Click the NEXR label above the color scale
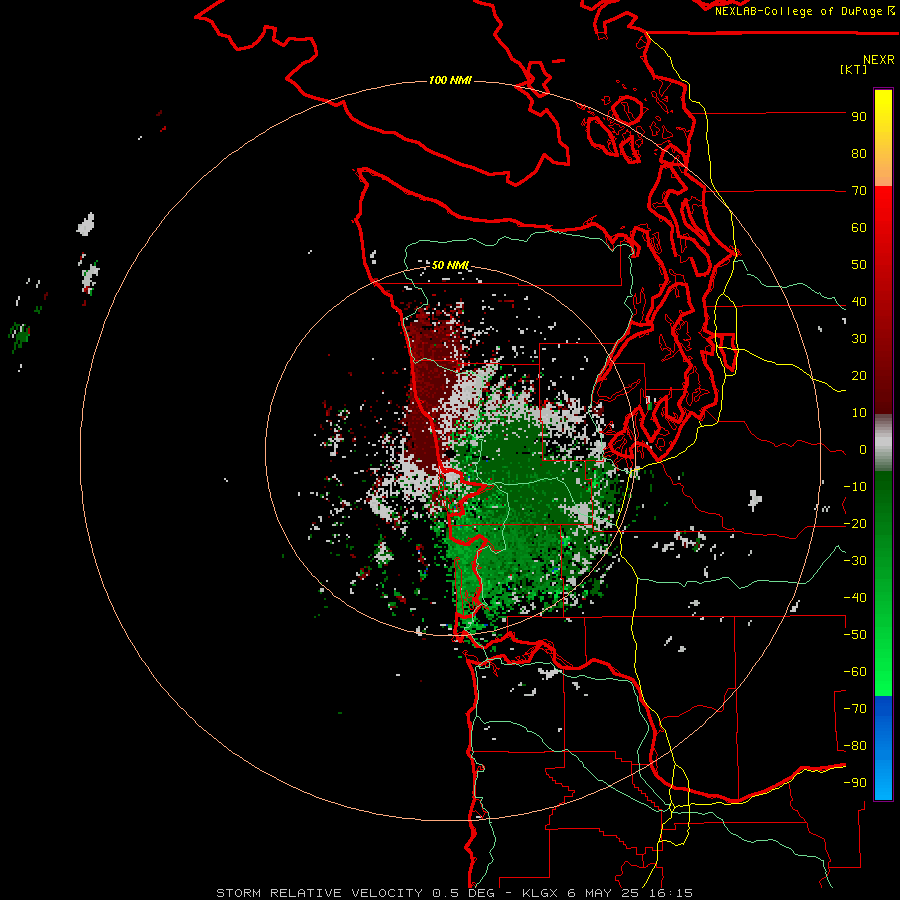The image size is (900, 900). click(879, 60)
